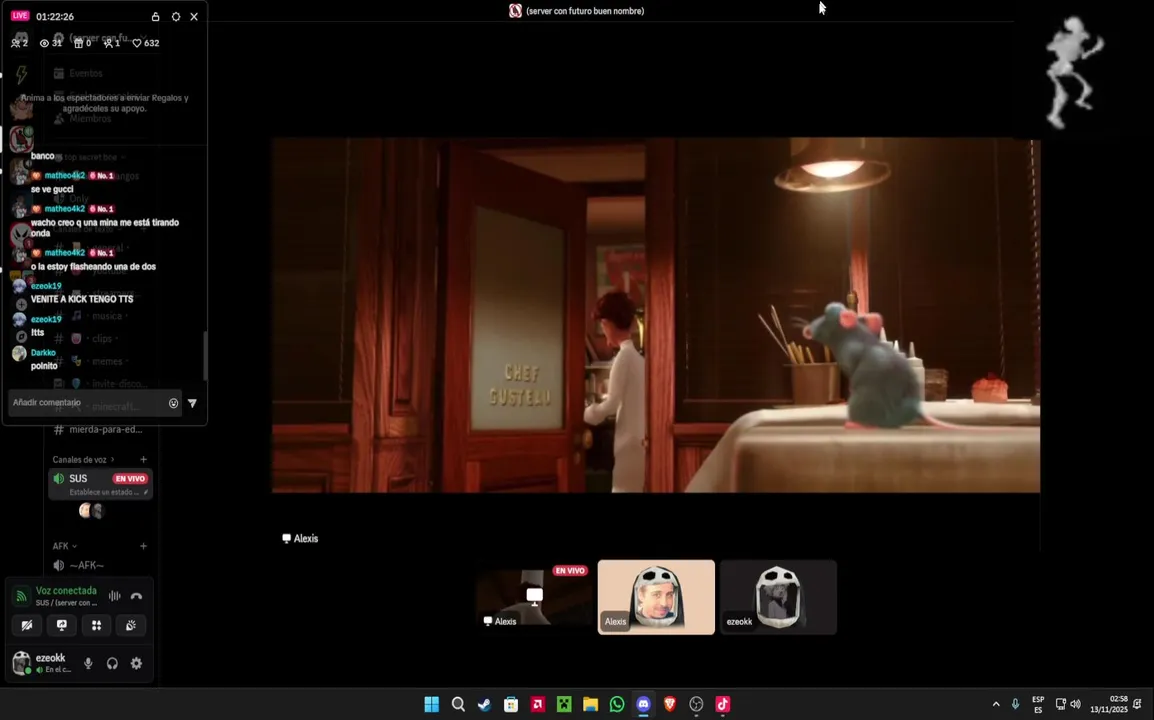This screenshot has width=1154, height=720.
Task: Click matheo4k2 above 'se ve gucci'
Action: (x=65, y=175)
